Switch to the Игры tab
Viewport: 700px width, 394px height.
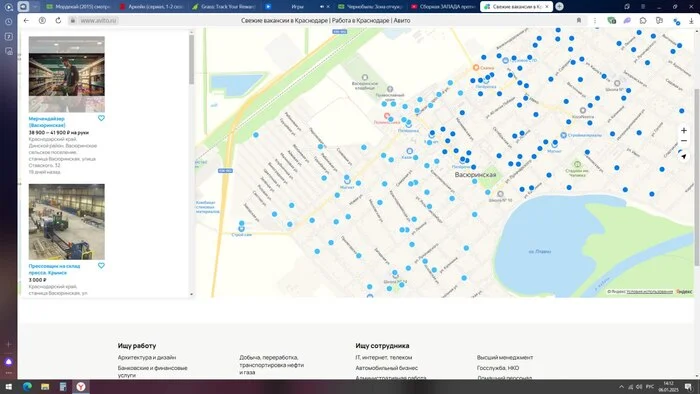click(297, 7)
